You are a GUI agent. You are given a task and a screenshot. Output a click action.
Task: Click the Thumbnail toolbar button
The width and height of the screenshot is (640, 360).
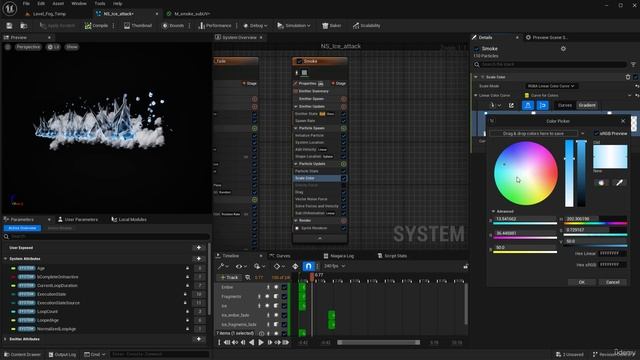(138, 26)
